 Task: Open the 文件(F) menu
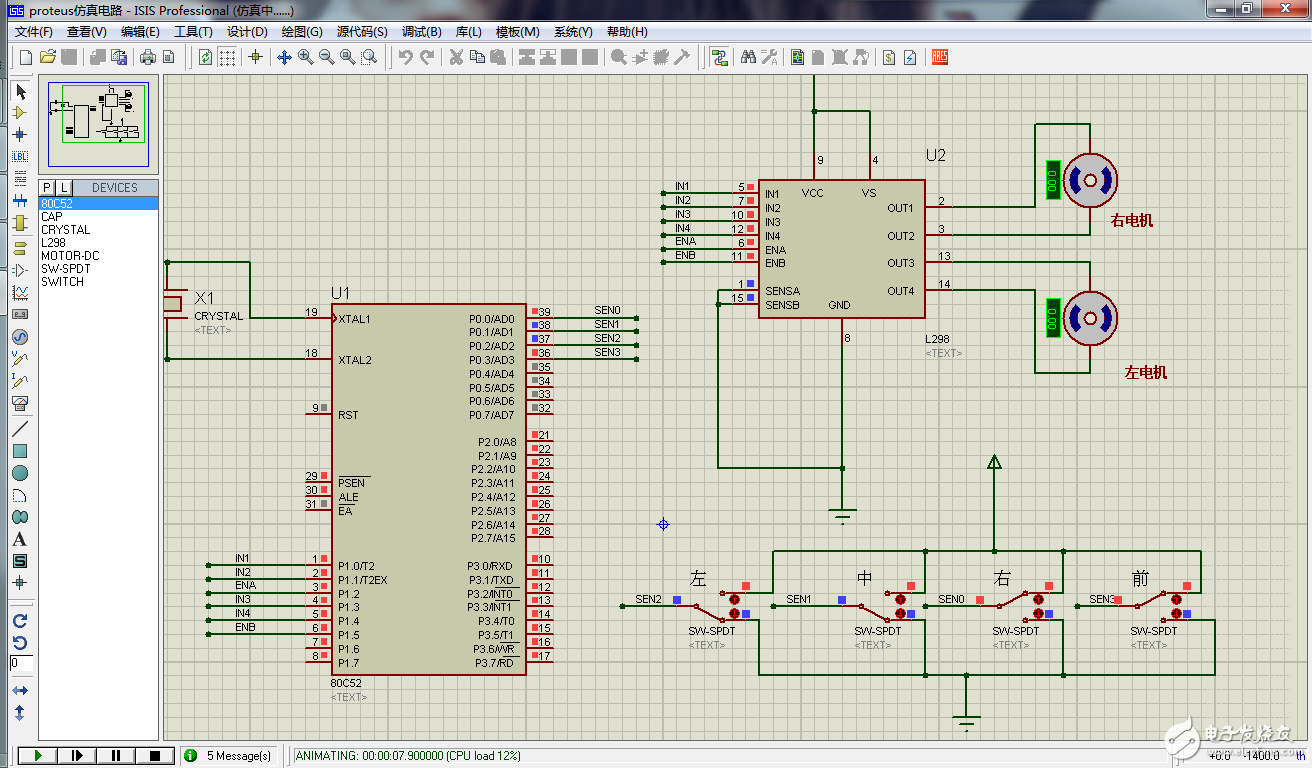(x=34, y=32)
